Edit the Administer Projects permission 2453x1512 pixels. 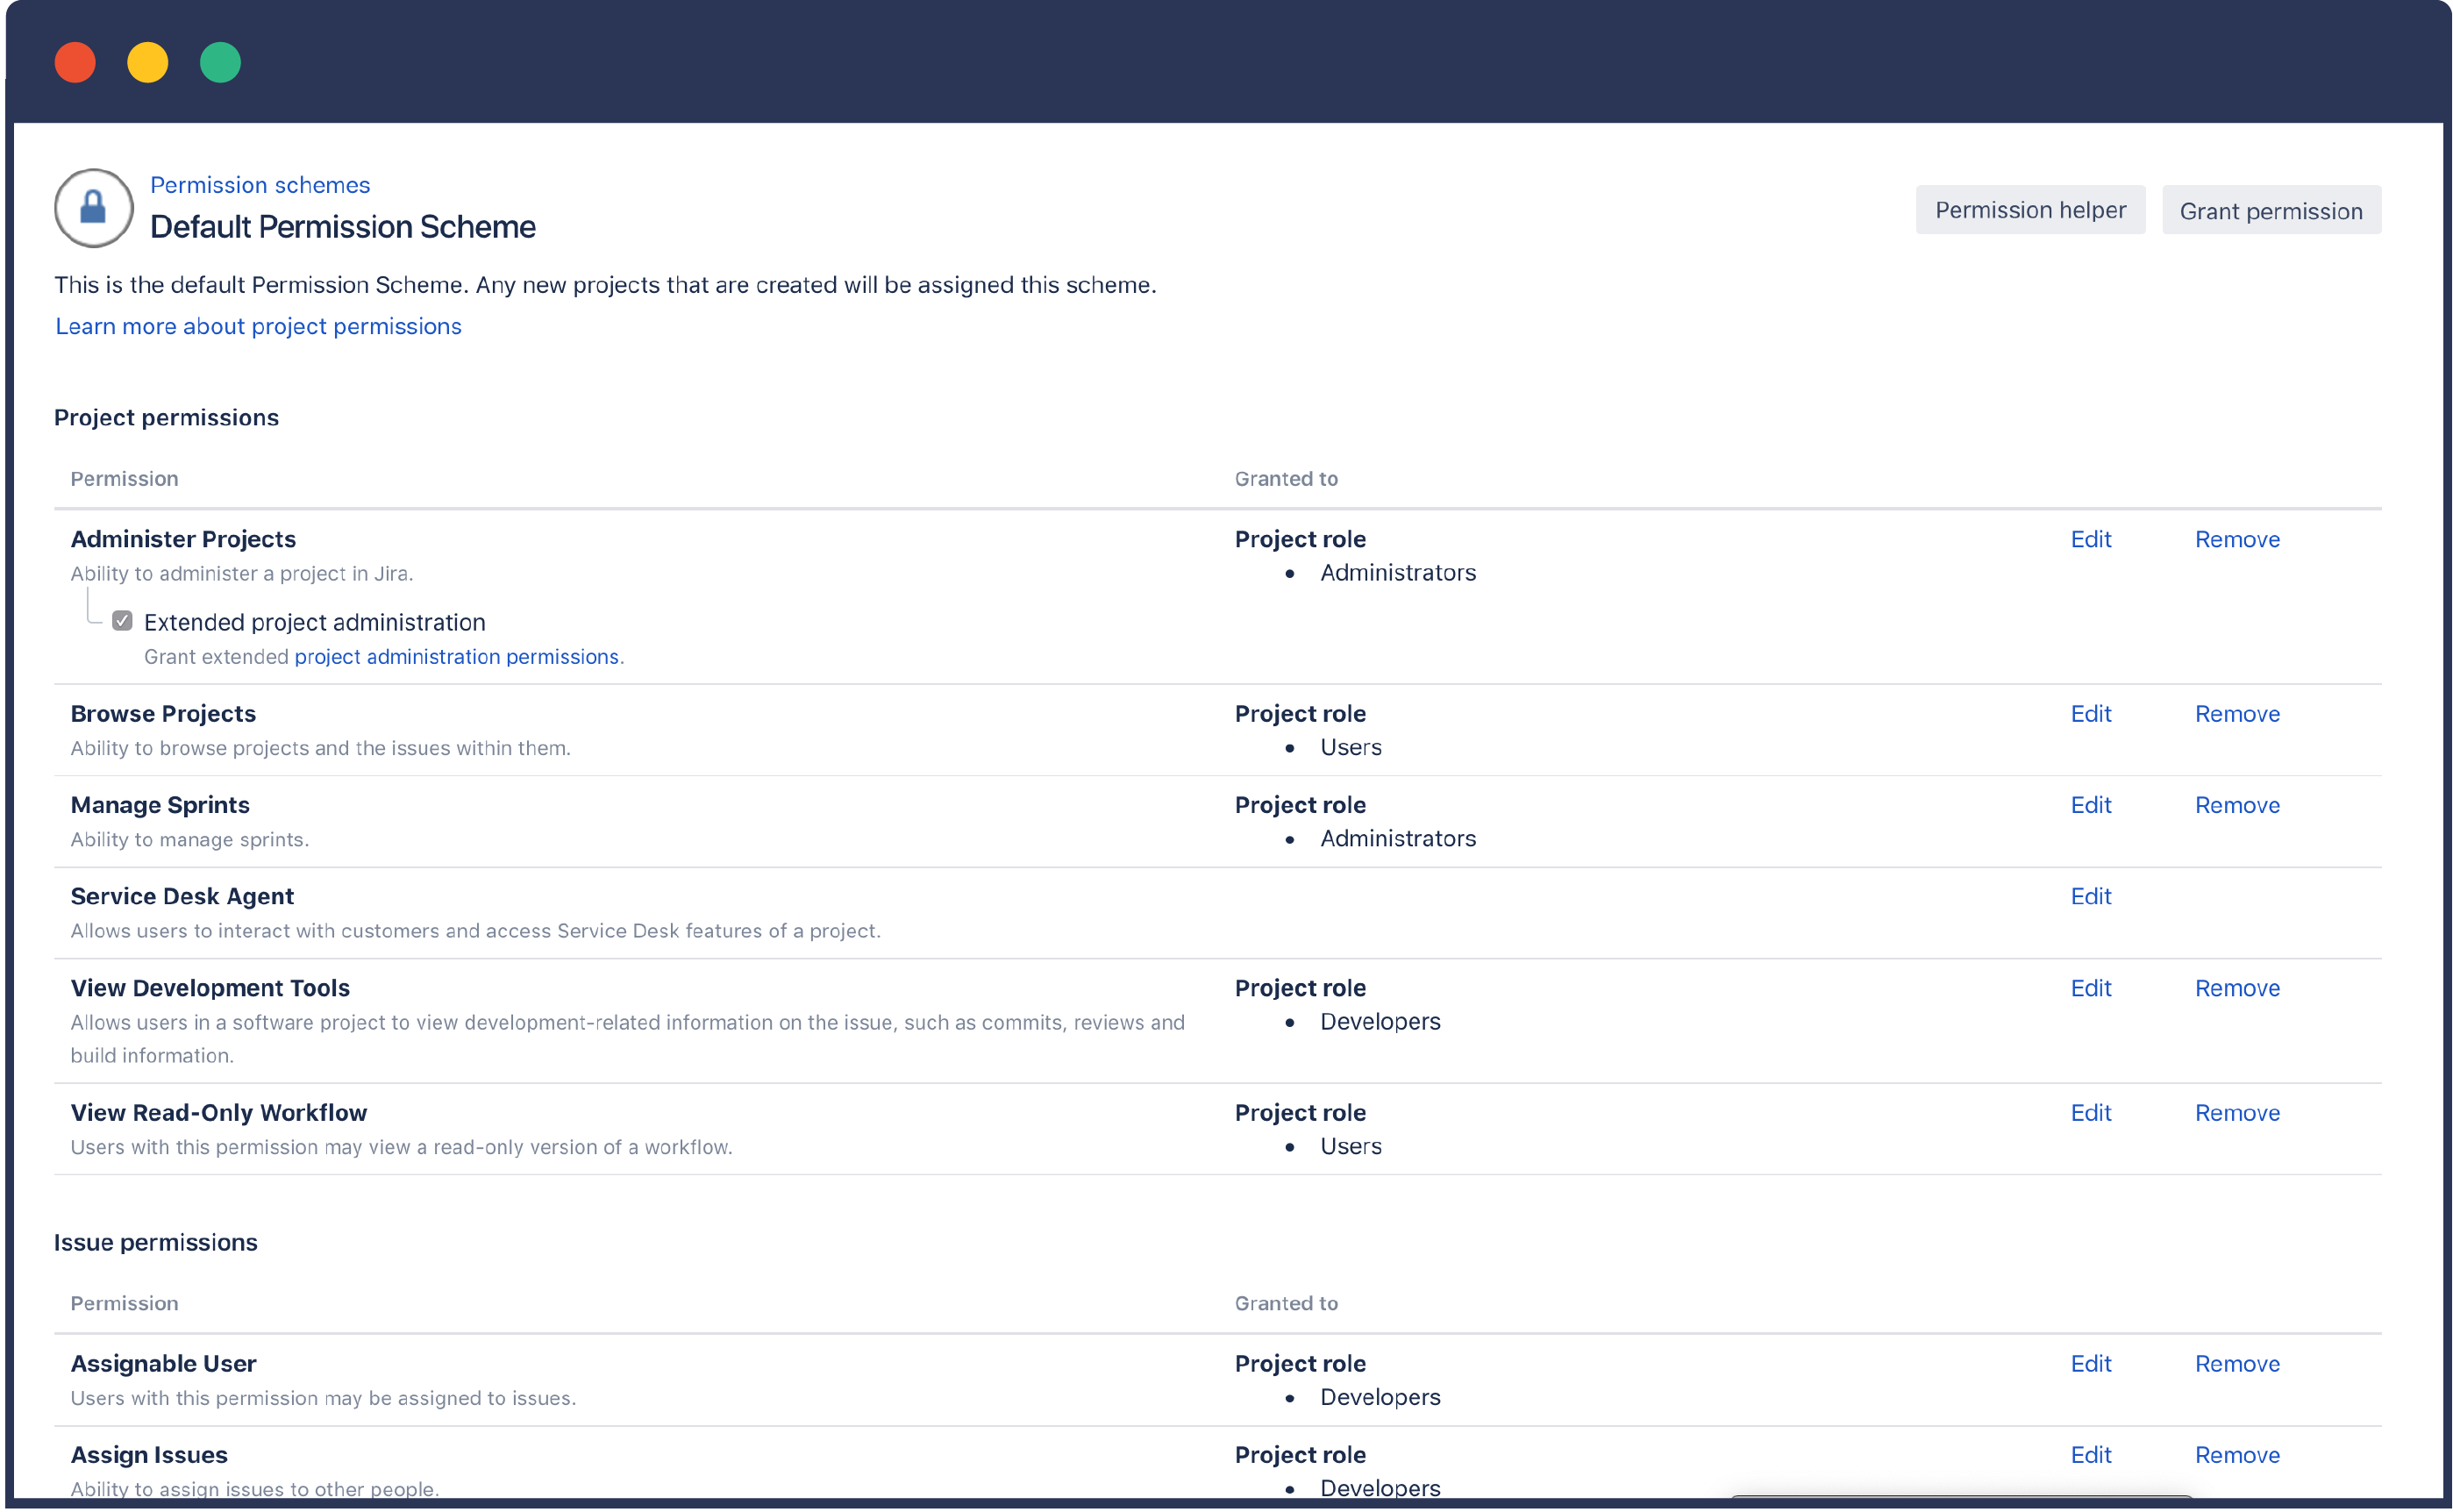point(2090,539)
